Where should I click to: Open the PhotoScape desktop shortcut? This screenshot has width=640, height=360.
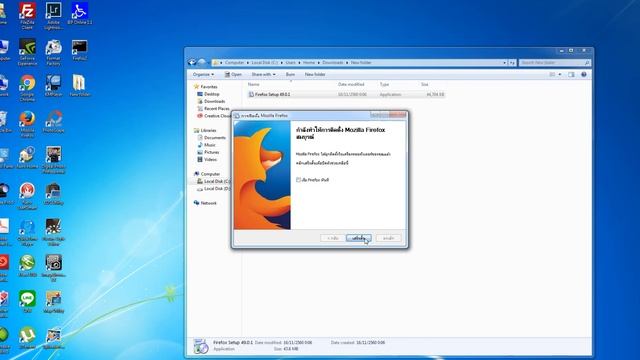click(x=53, y=121)
